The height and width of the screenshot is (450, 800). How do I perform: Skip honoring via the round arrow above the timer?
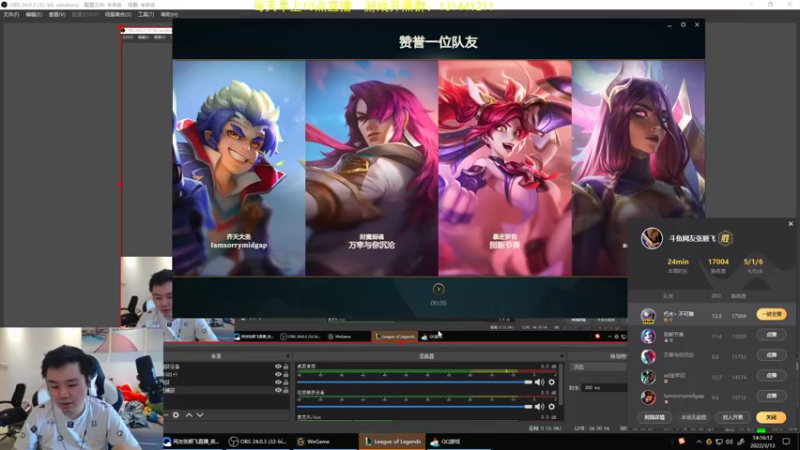(438, 289)
